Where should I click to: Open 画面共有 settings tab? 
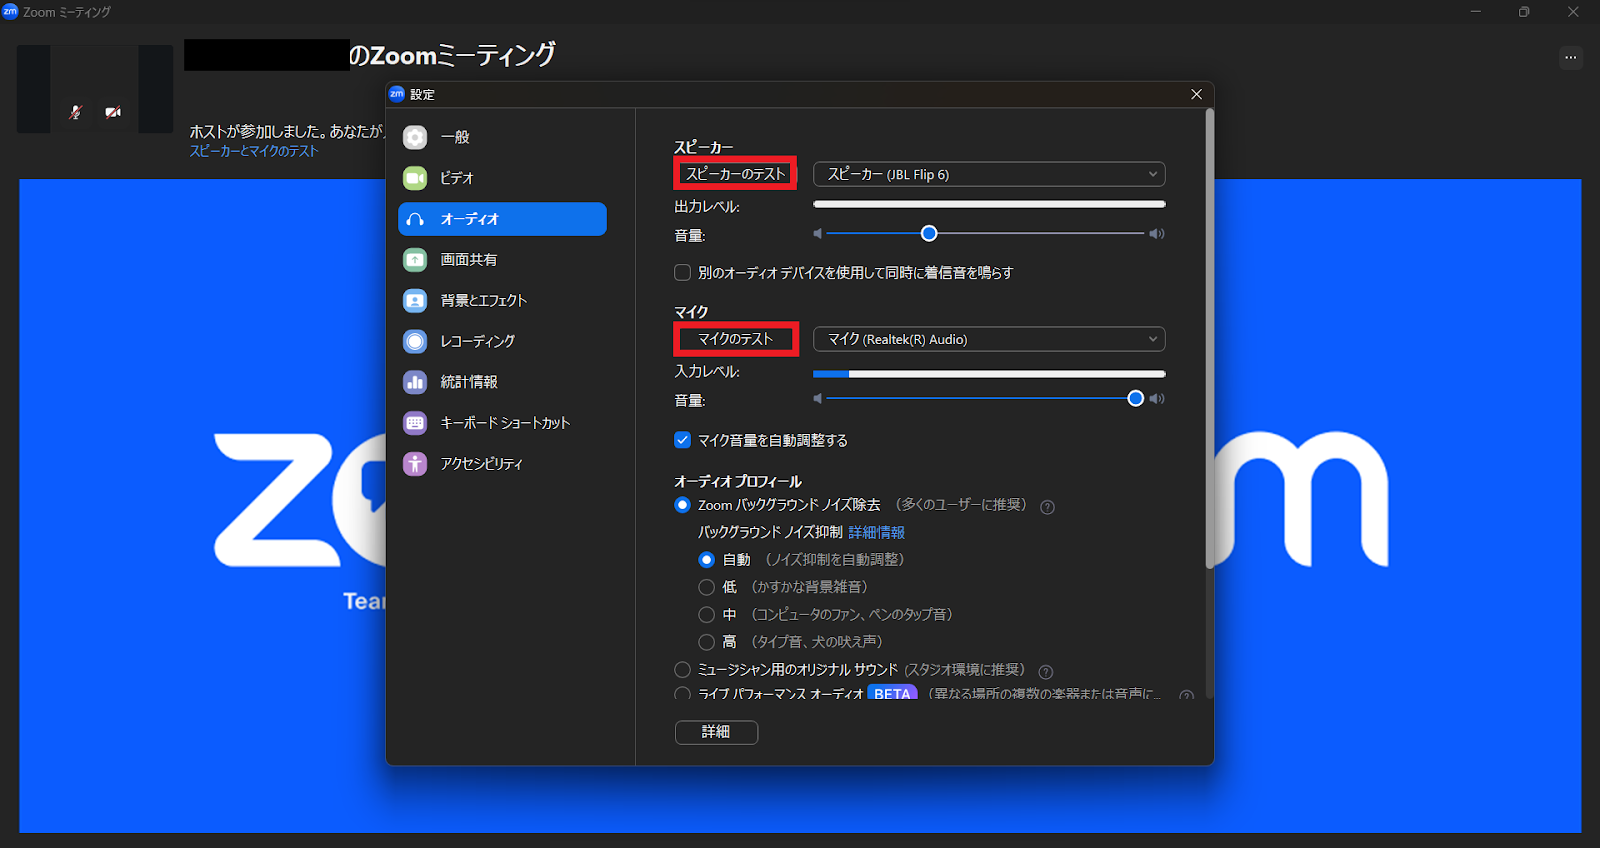[502, 260]
